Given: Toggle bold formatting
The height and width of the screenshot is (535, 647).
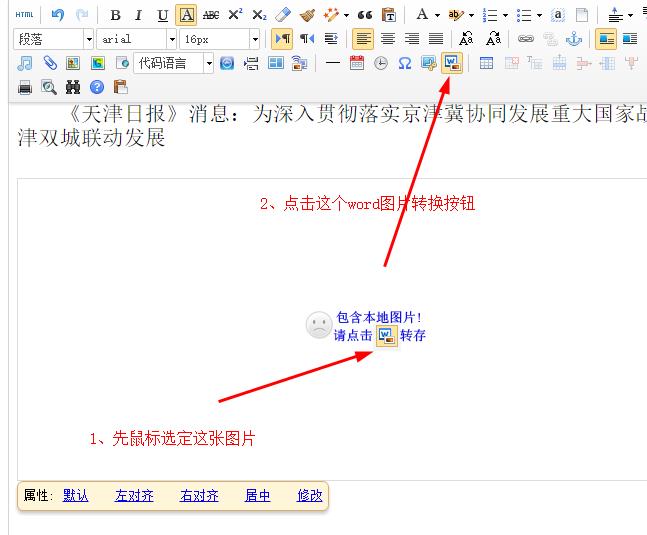Looking at the screenshot, I should tap(116, 15).
